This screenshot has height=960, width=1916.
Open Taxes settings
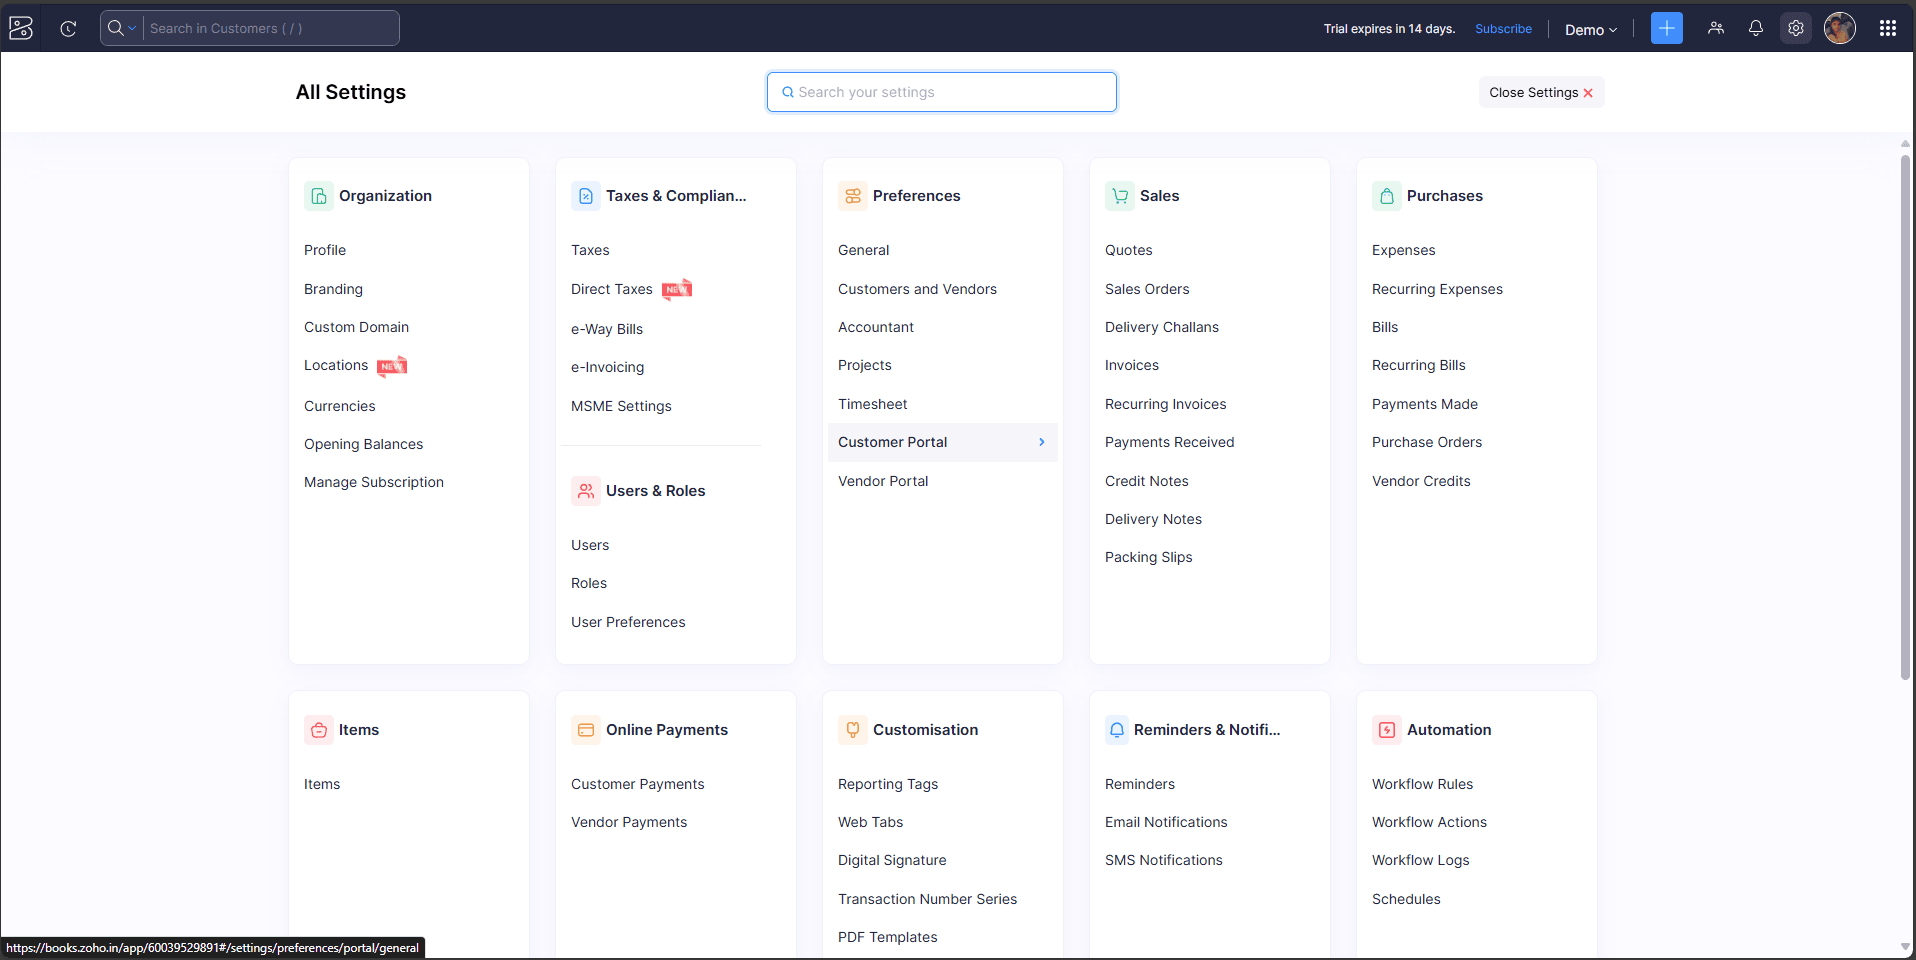coord(590,250)
